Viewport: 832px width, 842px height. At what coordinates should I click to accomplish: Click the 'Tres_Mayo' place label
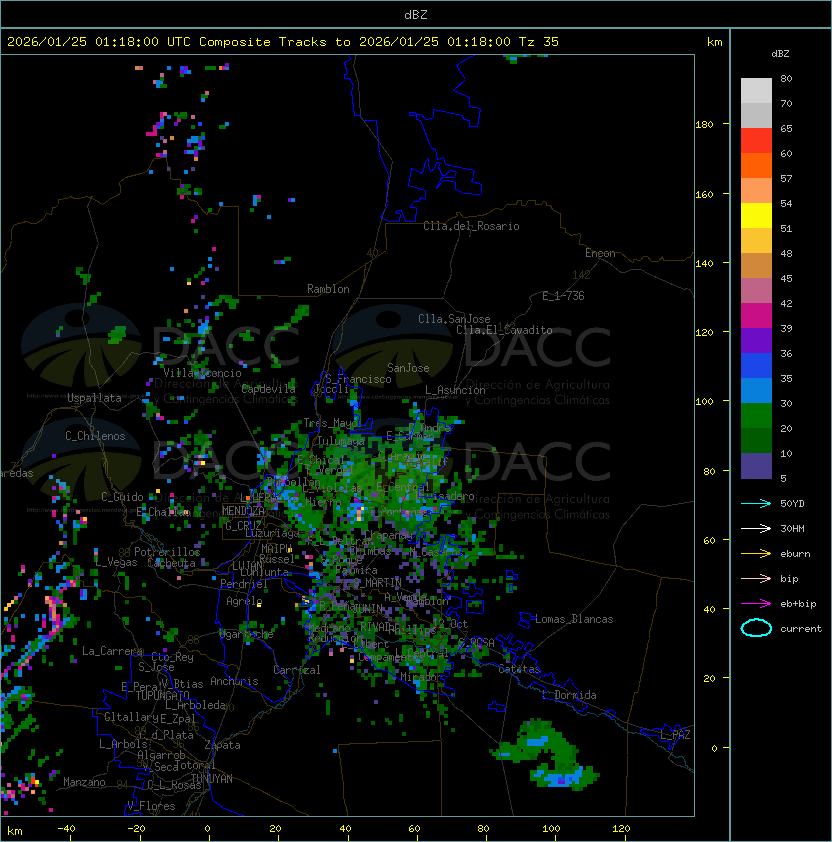point(330,423)
